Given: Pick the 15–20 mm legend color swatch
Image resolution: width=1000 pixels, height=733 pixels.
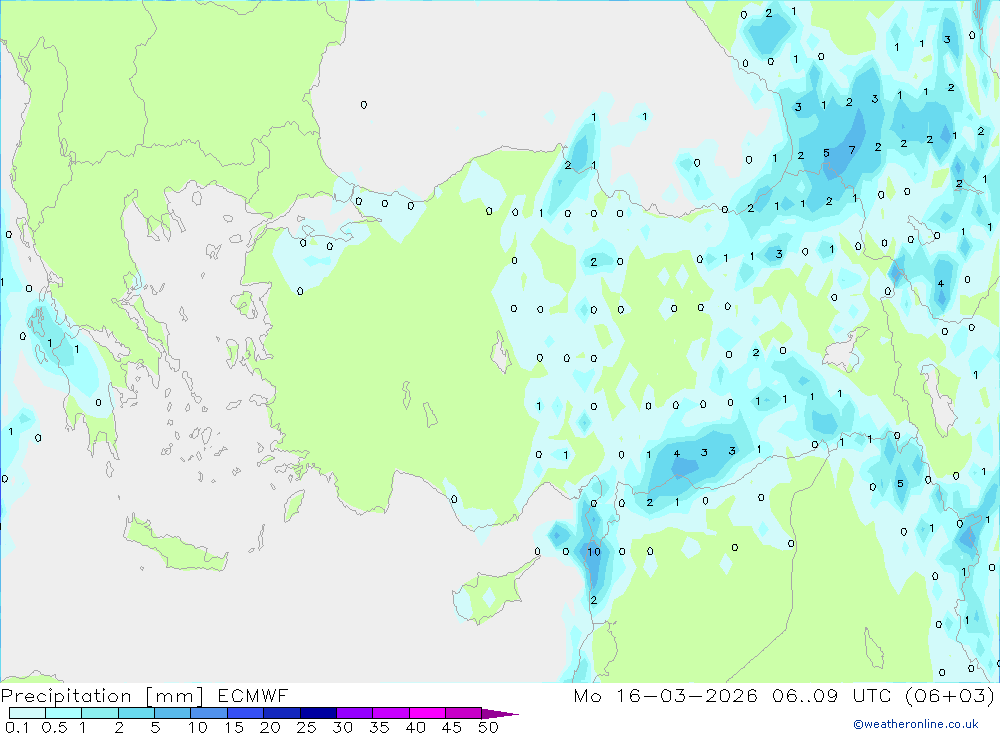Looking at the screenshot, I should pos(245,713).
